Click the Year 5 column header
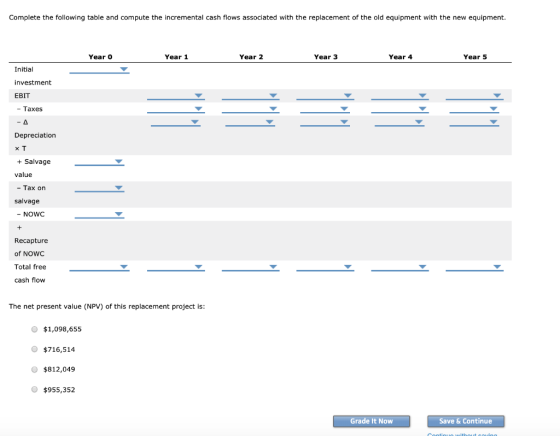 (475, 57)
